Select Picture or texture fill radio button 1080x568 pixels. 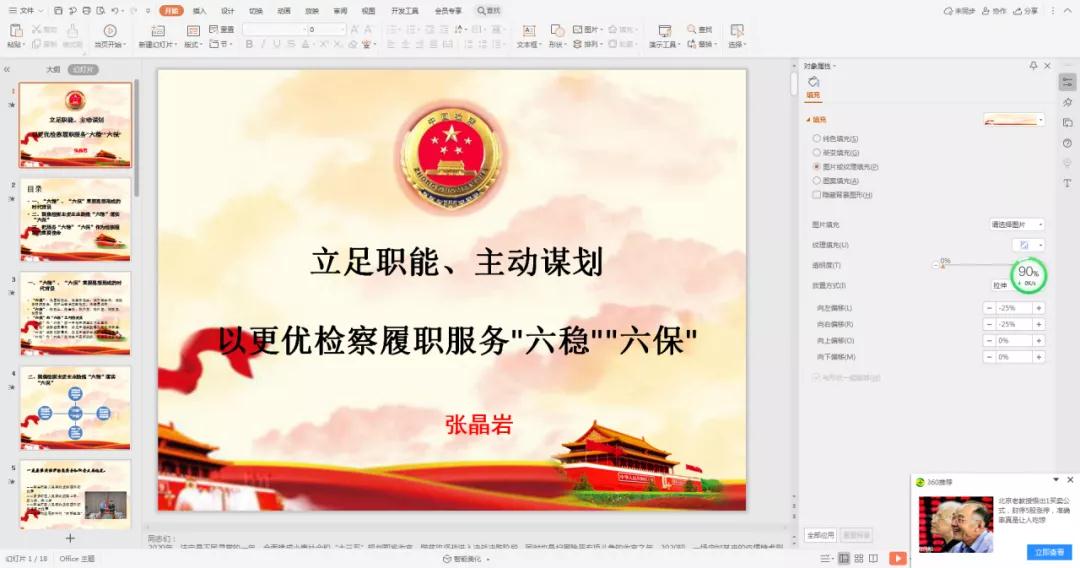817,167
